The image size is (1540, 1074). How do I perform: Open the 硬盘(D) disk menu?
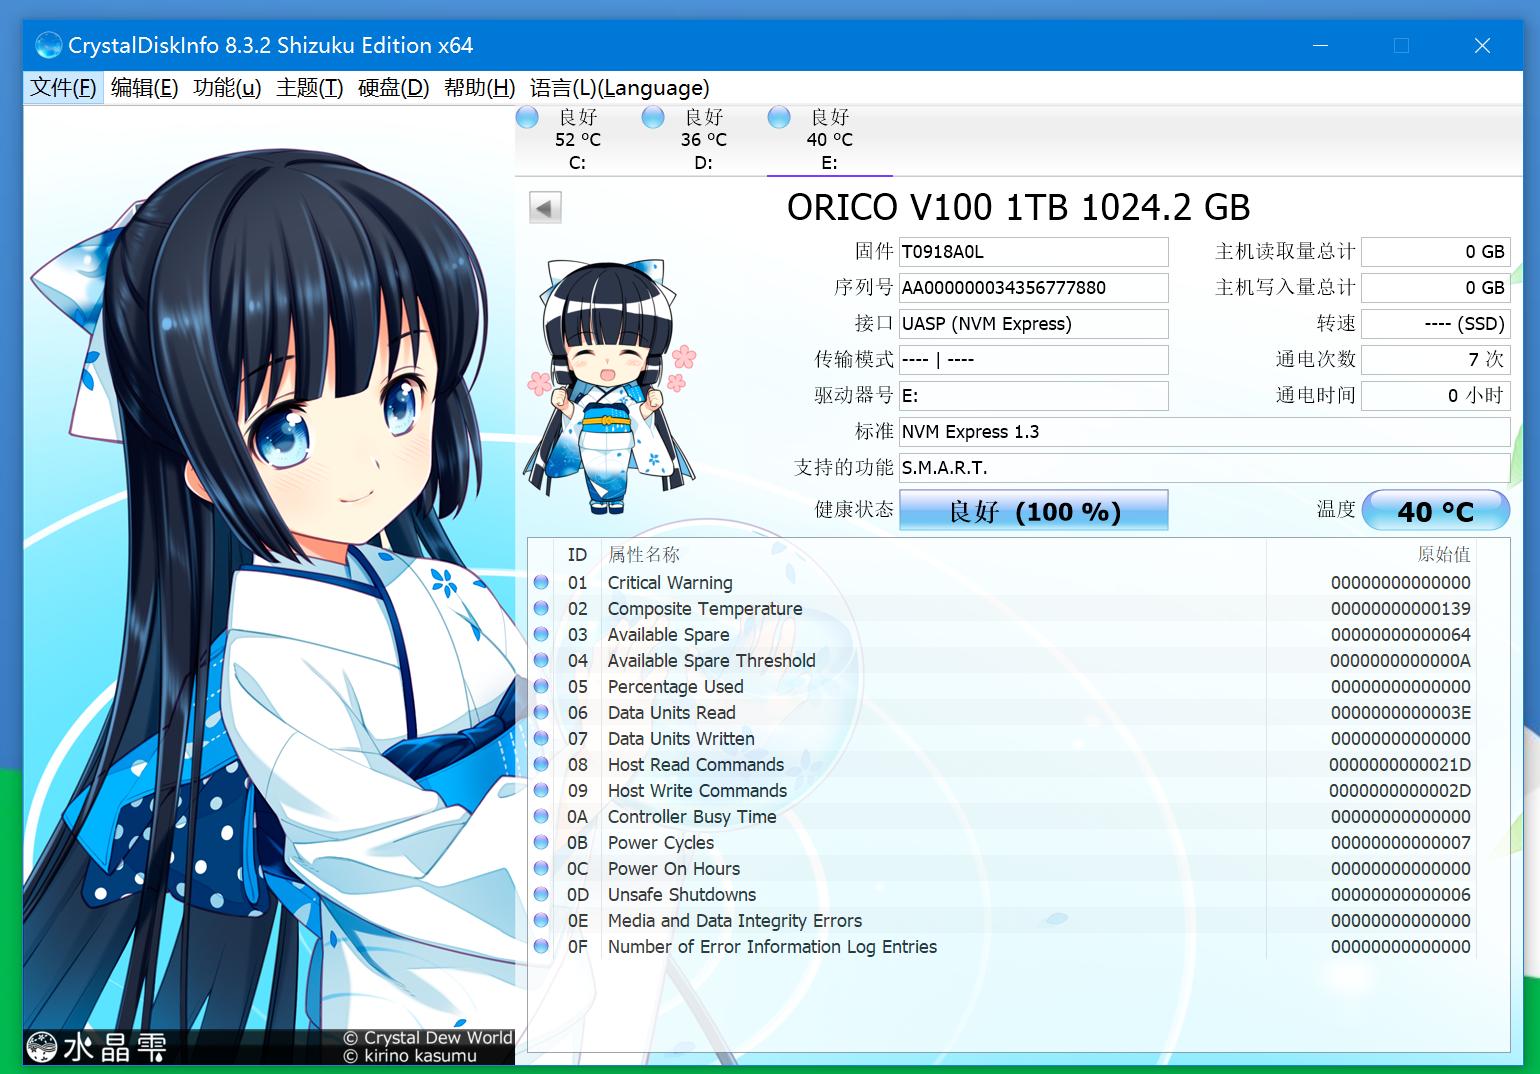click(392, 88)
